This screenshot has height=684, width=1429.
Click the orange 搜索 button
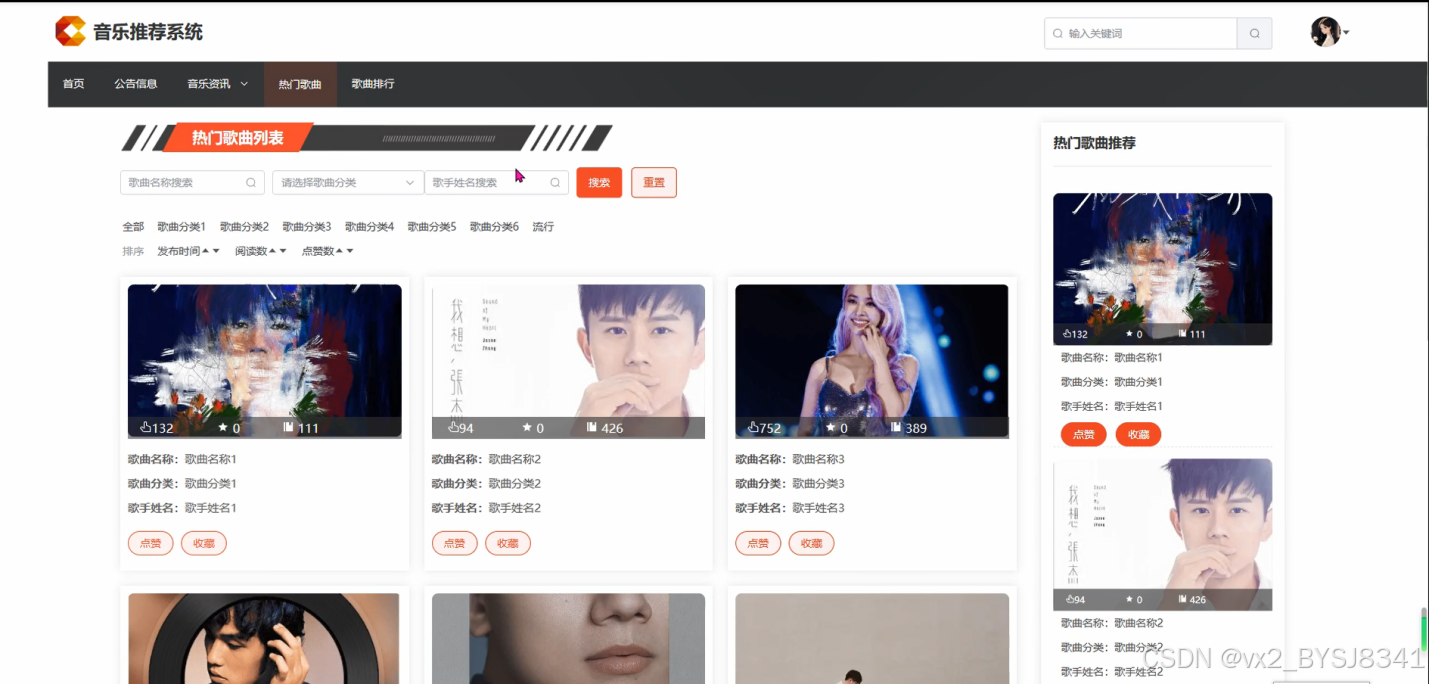[599, 183]
